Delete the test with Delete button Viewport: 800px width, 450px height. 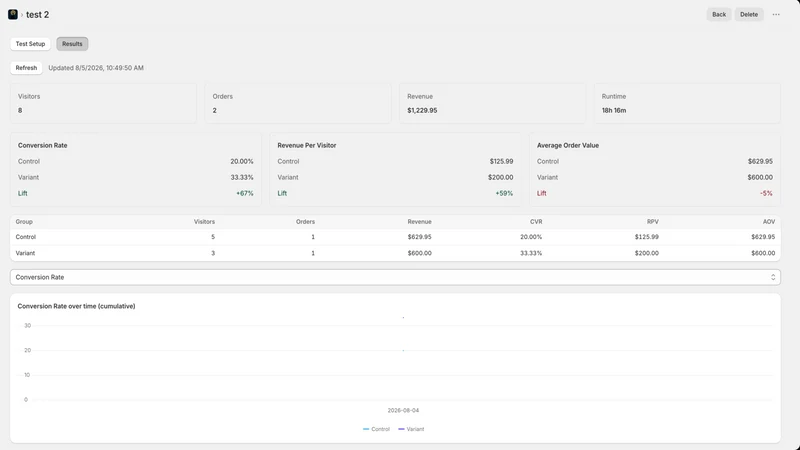pos(749,14)
